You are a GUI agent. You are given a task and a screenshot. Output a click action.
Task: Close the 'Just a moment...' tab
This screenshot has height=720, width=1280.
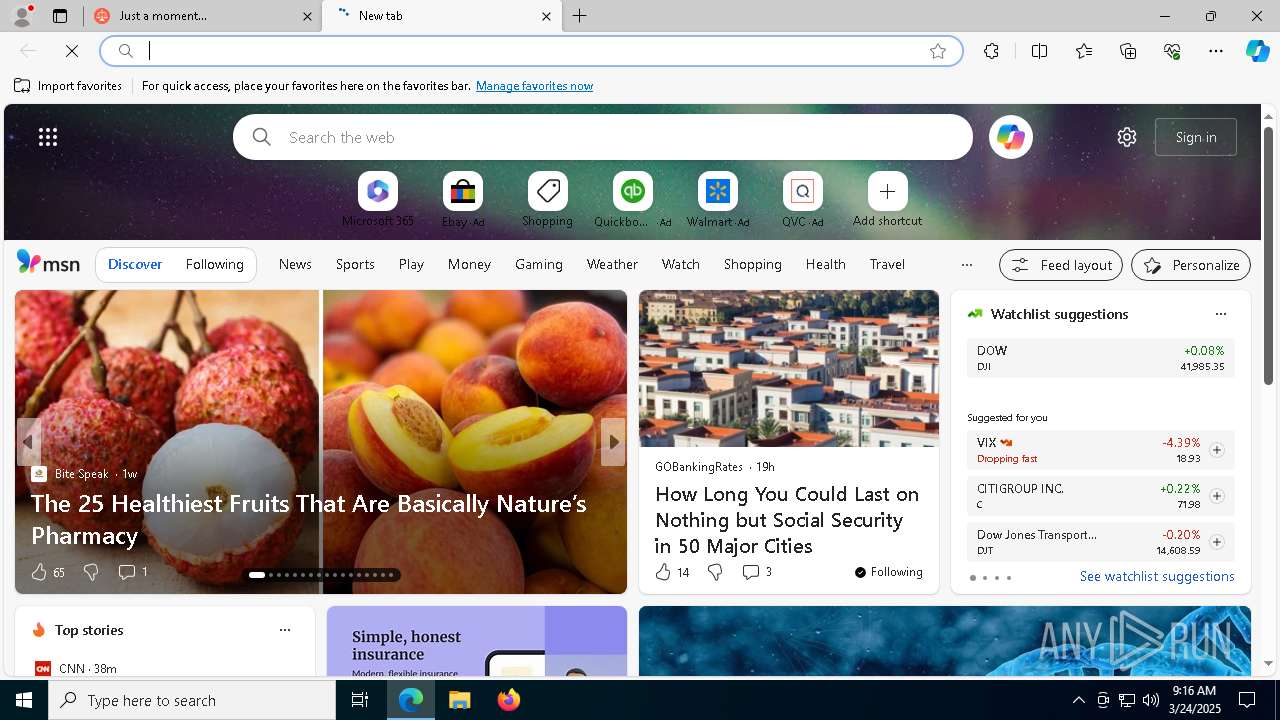[x=307, y=16]
